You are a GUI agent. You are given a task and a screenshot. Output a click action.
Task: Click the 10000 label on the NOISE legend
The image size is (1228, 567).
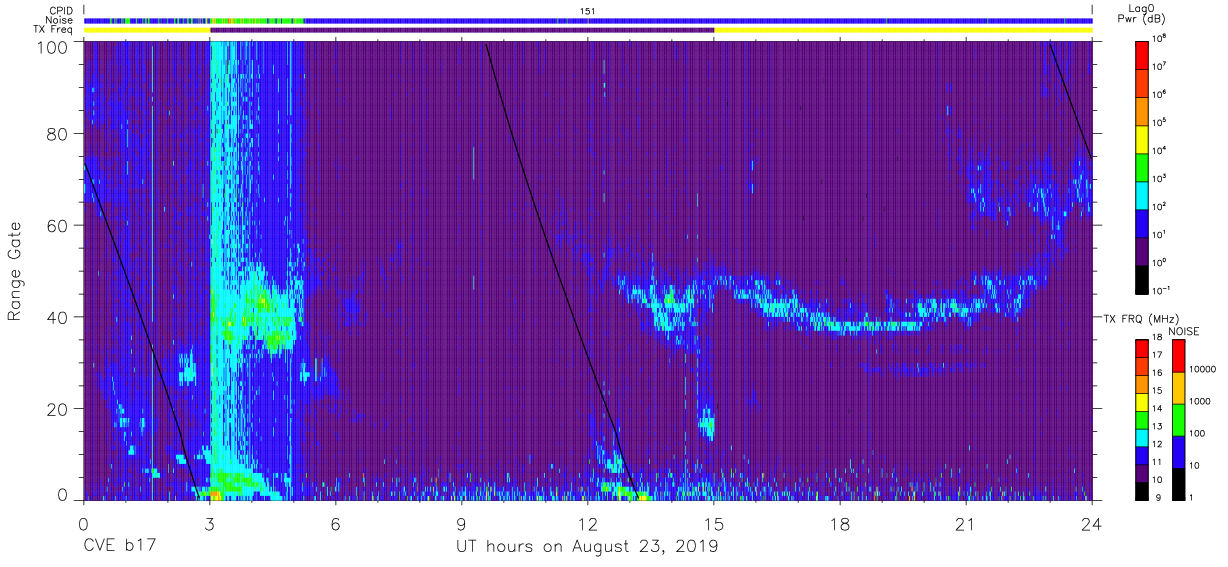[1204, 370]
